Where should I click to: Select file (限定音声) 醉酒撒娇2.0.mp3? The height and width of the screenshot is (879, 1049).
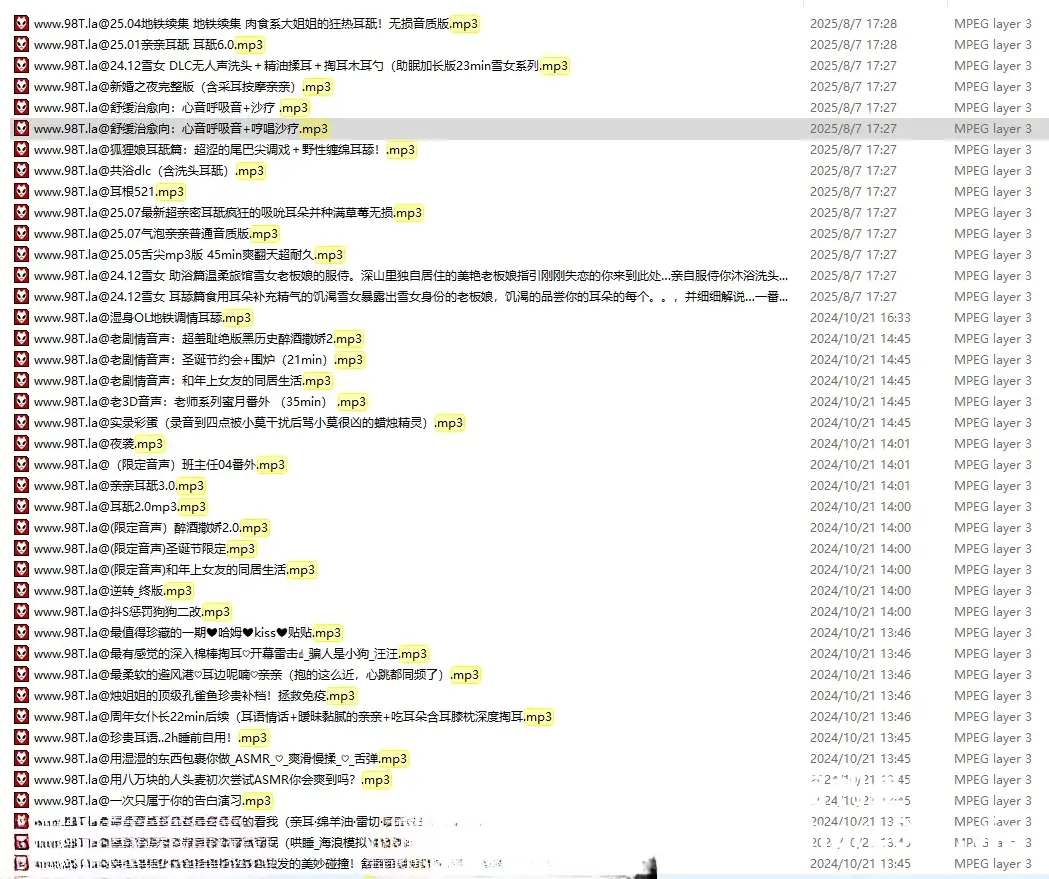[x=150, y=528]
